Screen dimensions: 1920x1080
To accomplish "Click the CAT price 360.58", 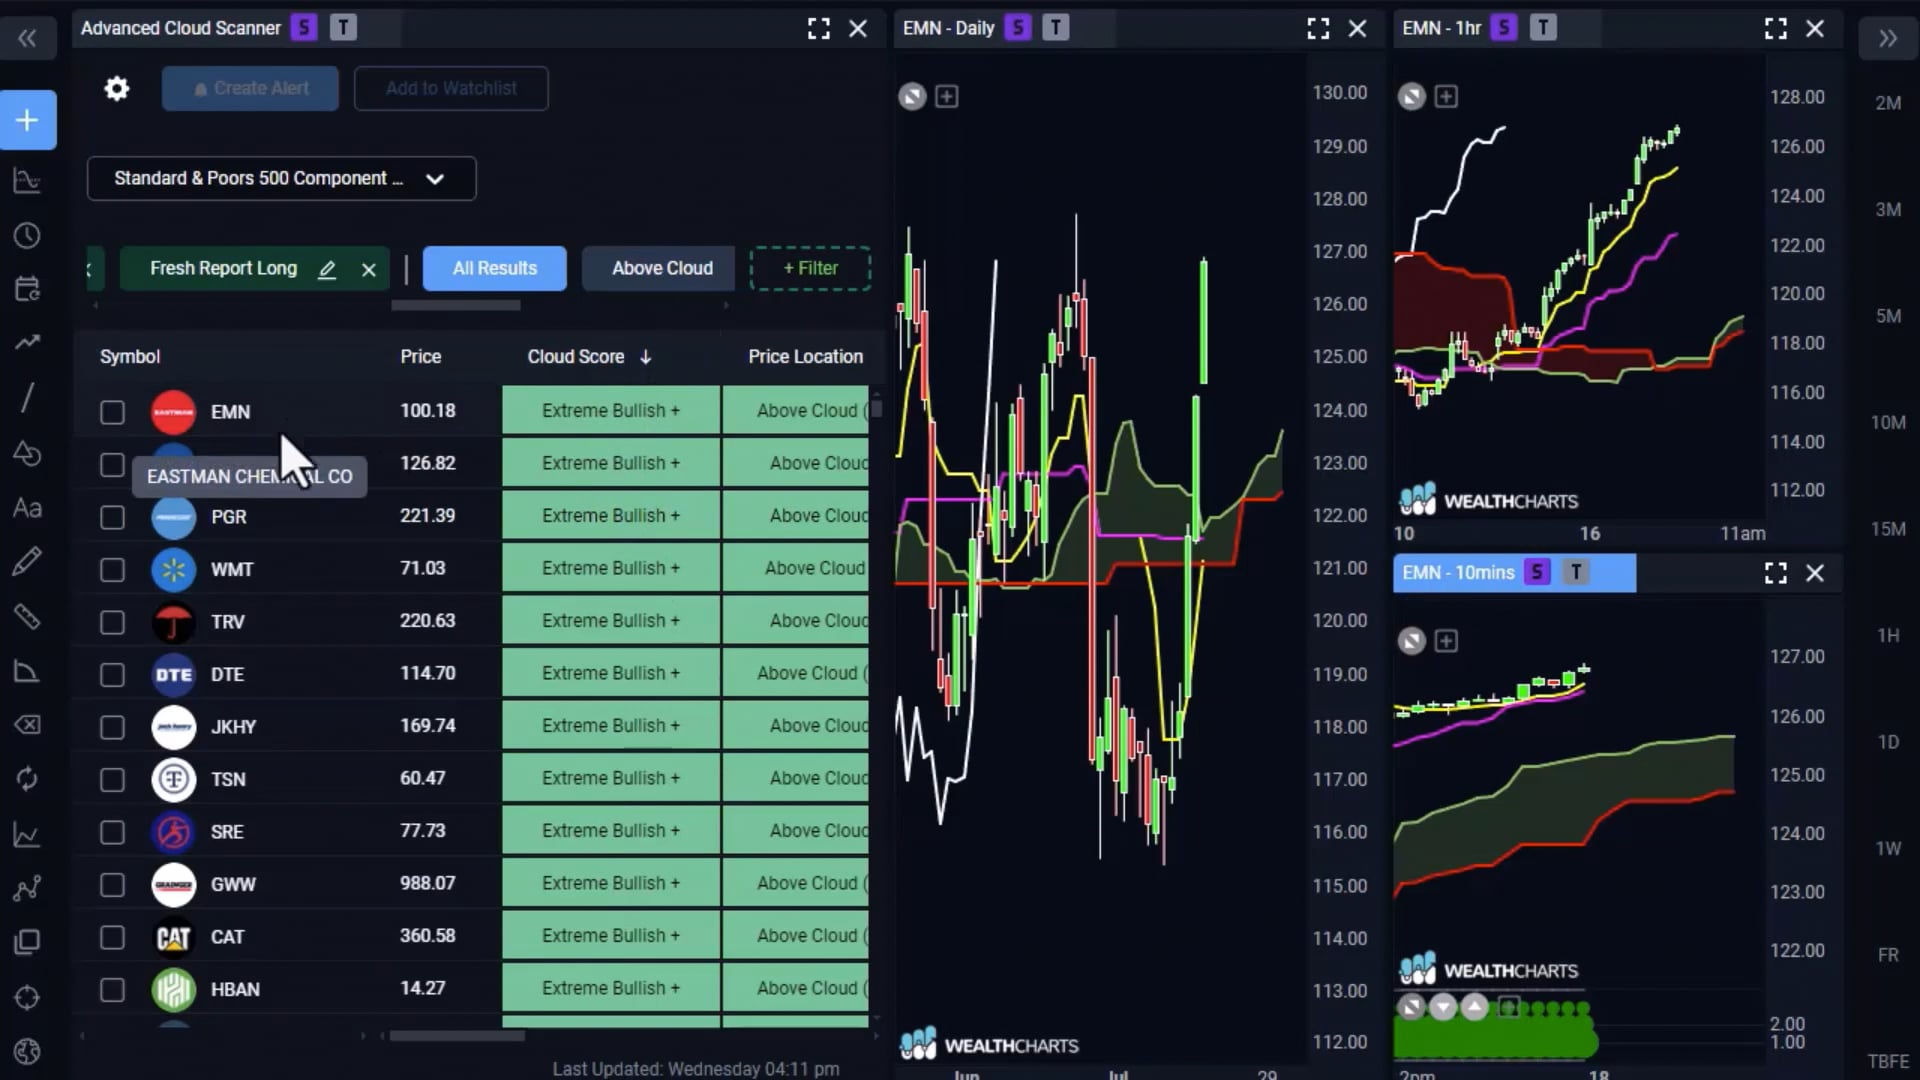I will [x=428, y=936].
